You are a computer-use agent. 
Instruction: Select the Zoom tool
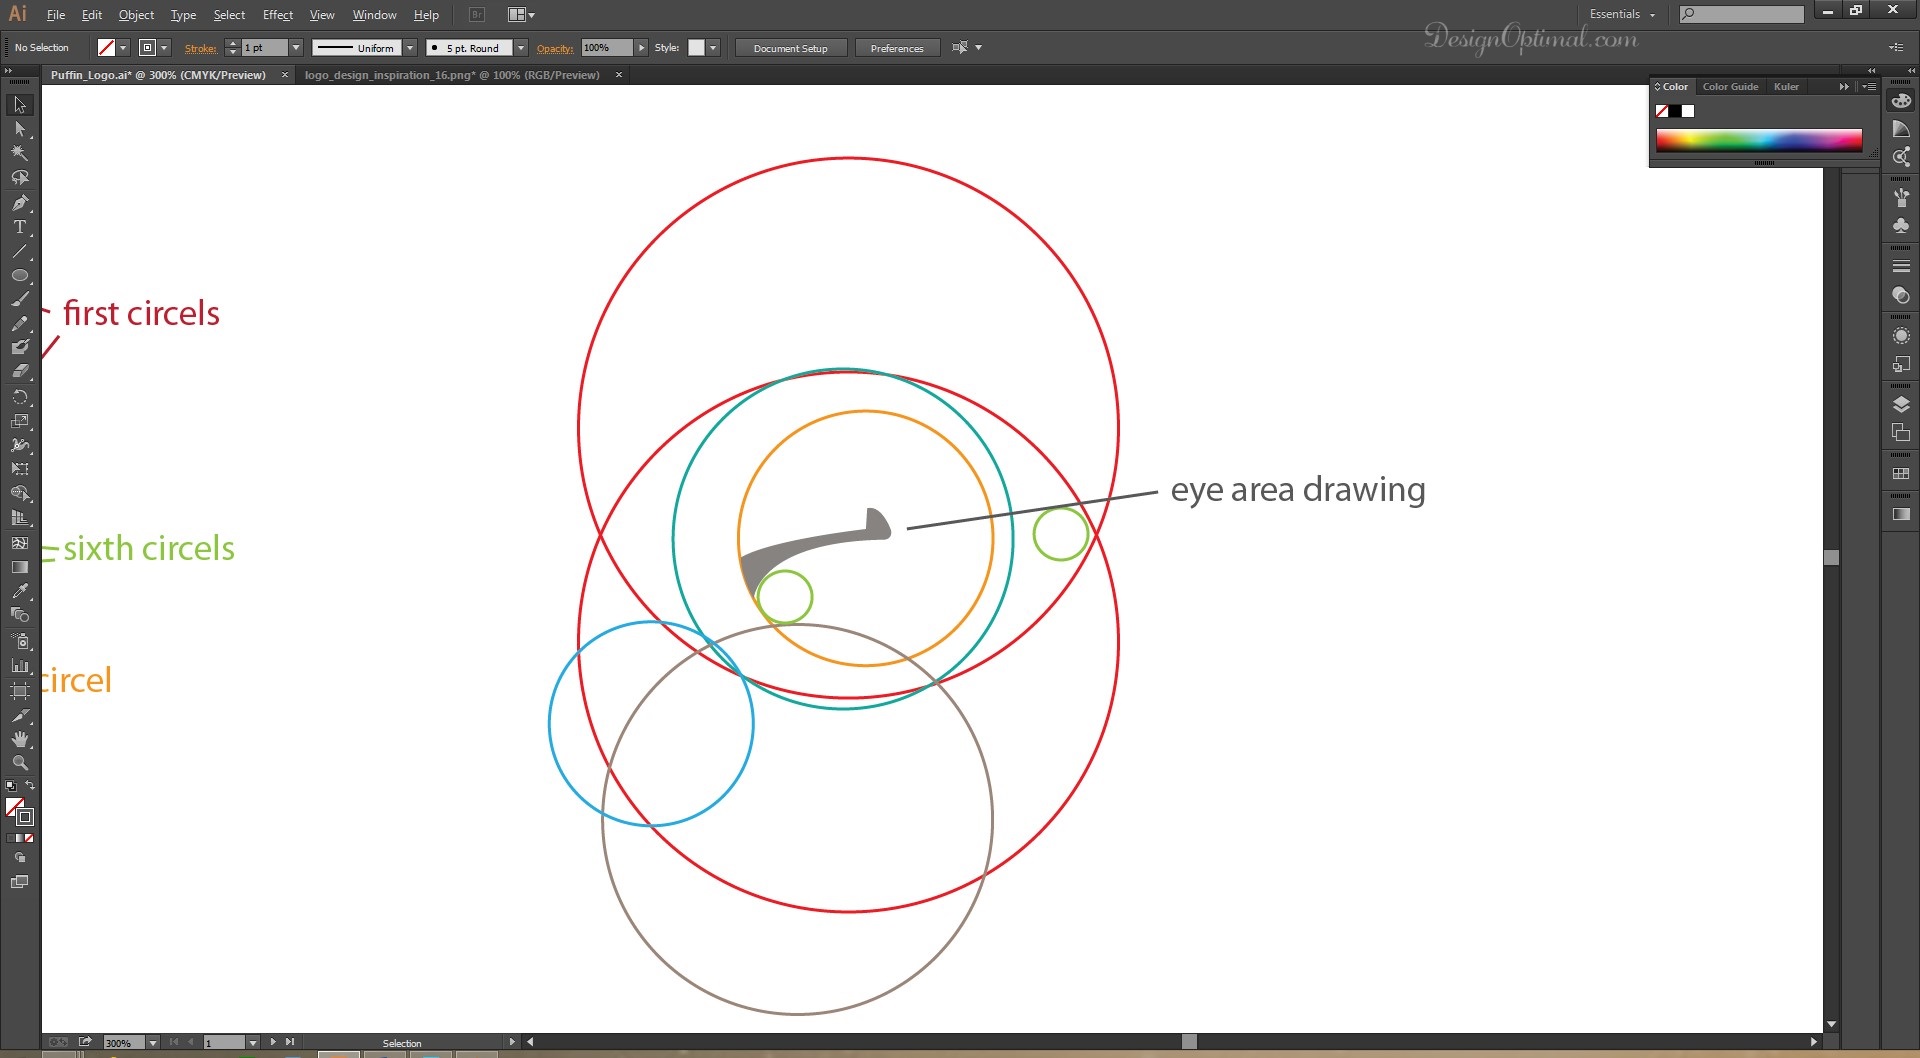click(19, 763)
